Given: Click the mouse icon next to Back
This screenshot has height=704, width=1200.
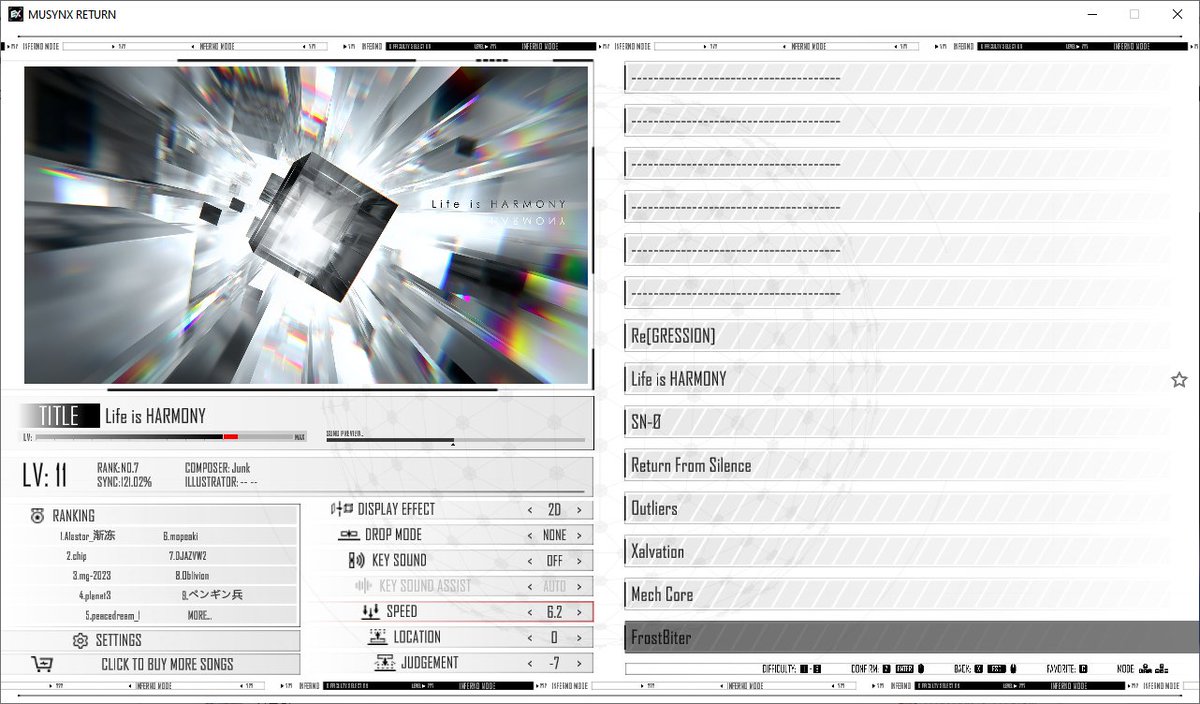Looking at the screenshot, I should [1013, 669].
